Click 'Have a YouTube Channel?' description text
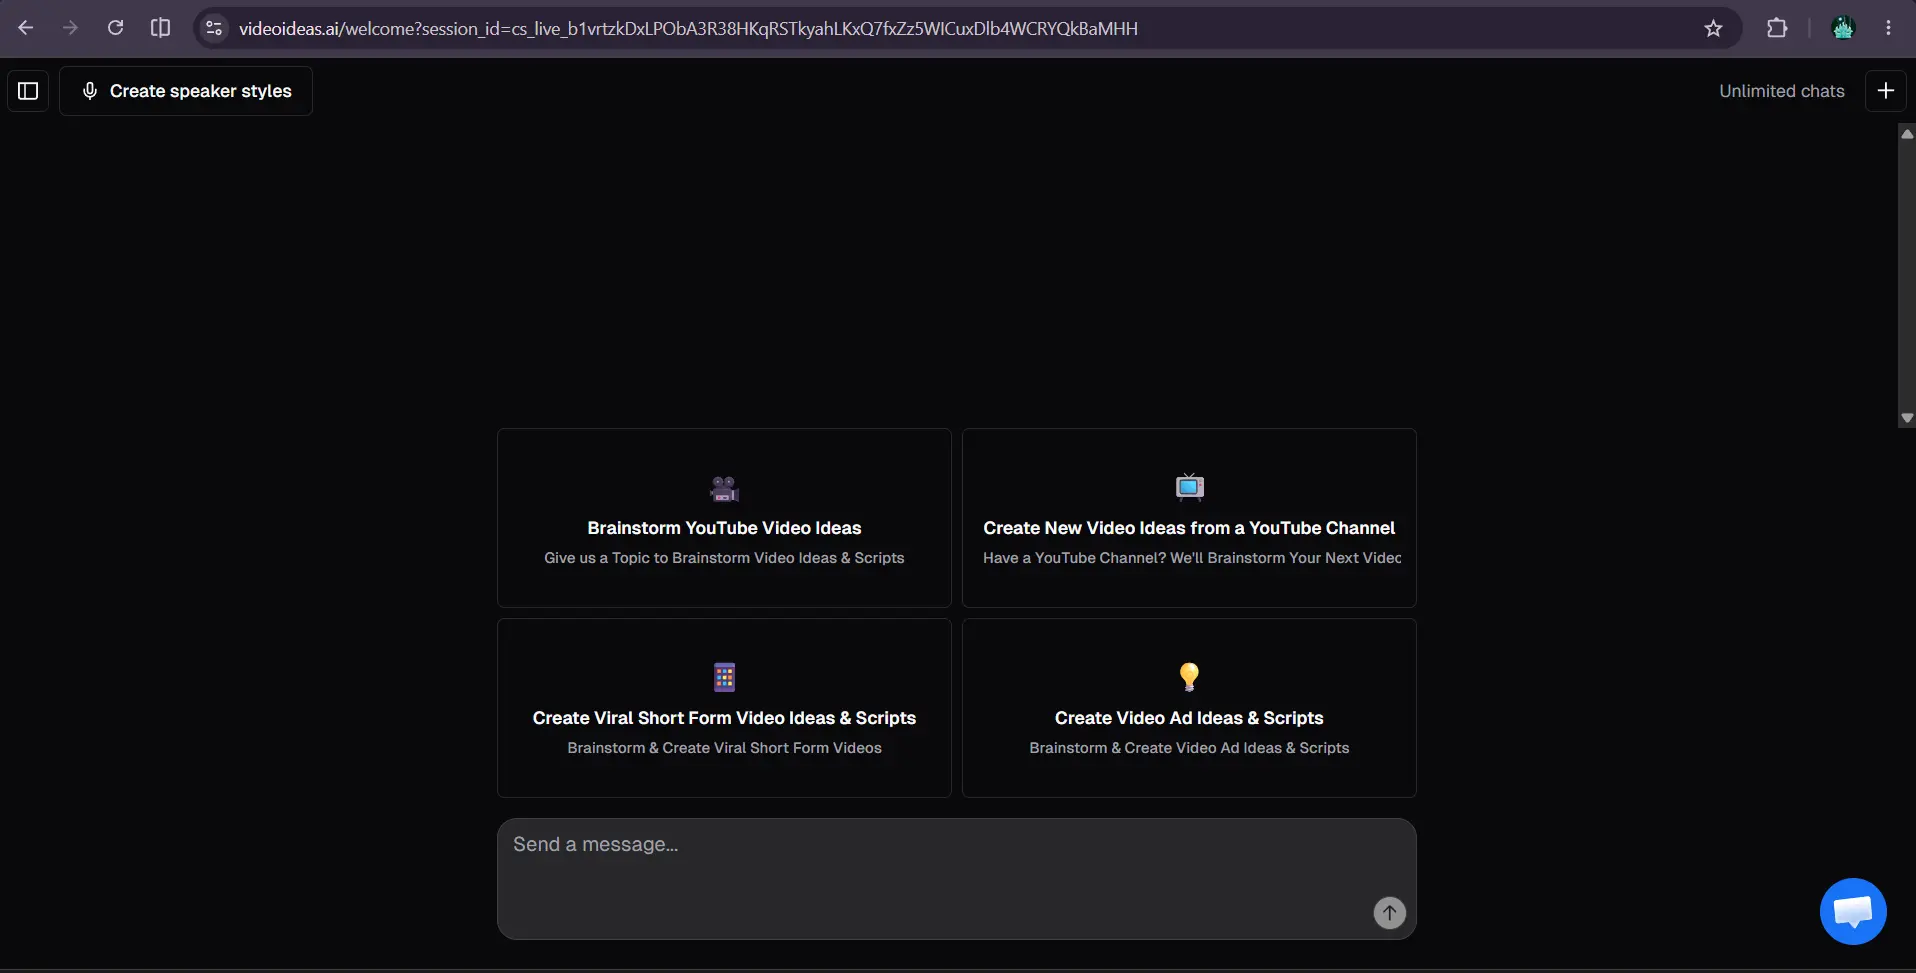 pyautogui.click(x=1192, y=558)
